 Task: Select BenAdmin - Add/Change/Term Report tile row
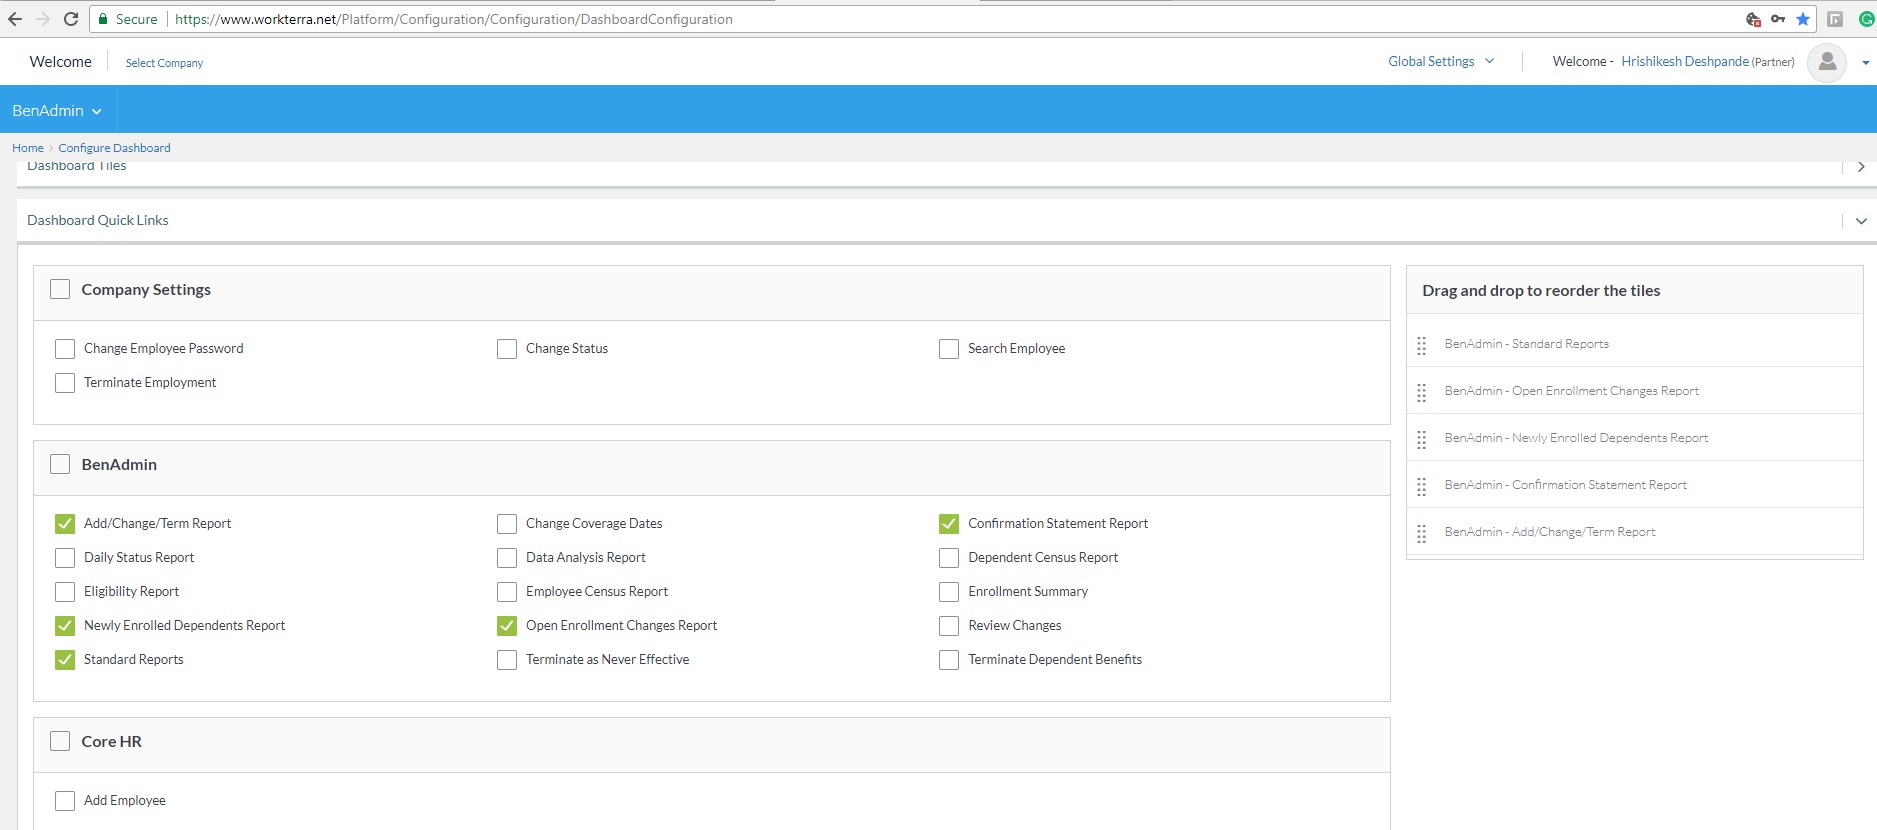[x=1634, y=532]
